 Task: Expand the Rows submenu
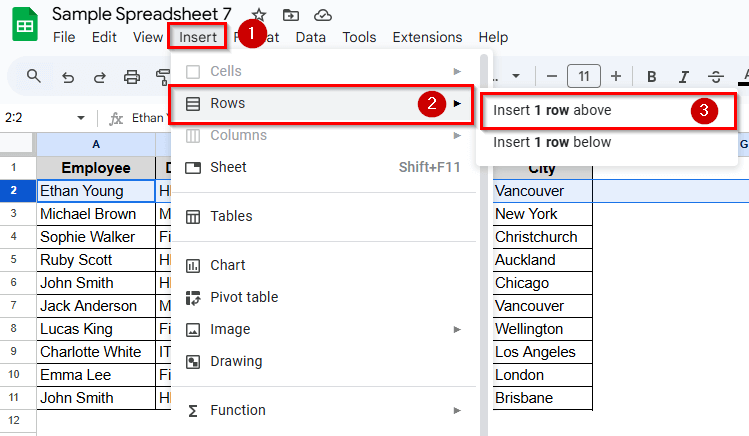[320, 103]
